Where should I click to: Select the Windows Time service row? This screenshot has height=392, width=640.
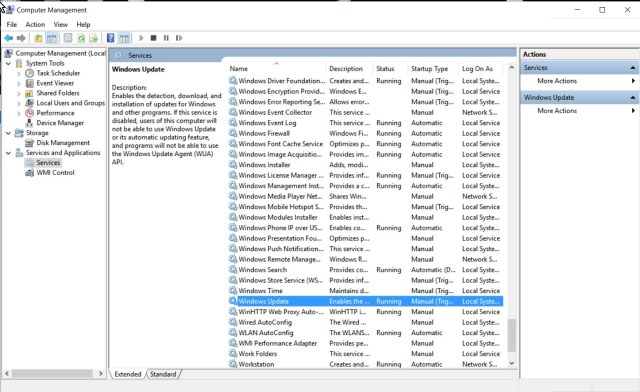click(x=366, y=291)
